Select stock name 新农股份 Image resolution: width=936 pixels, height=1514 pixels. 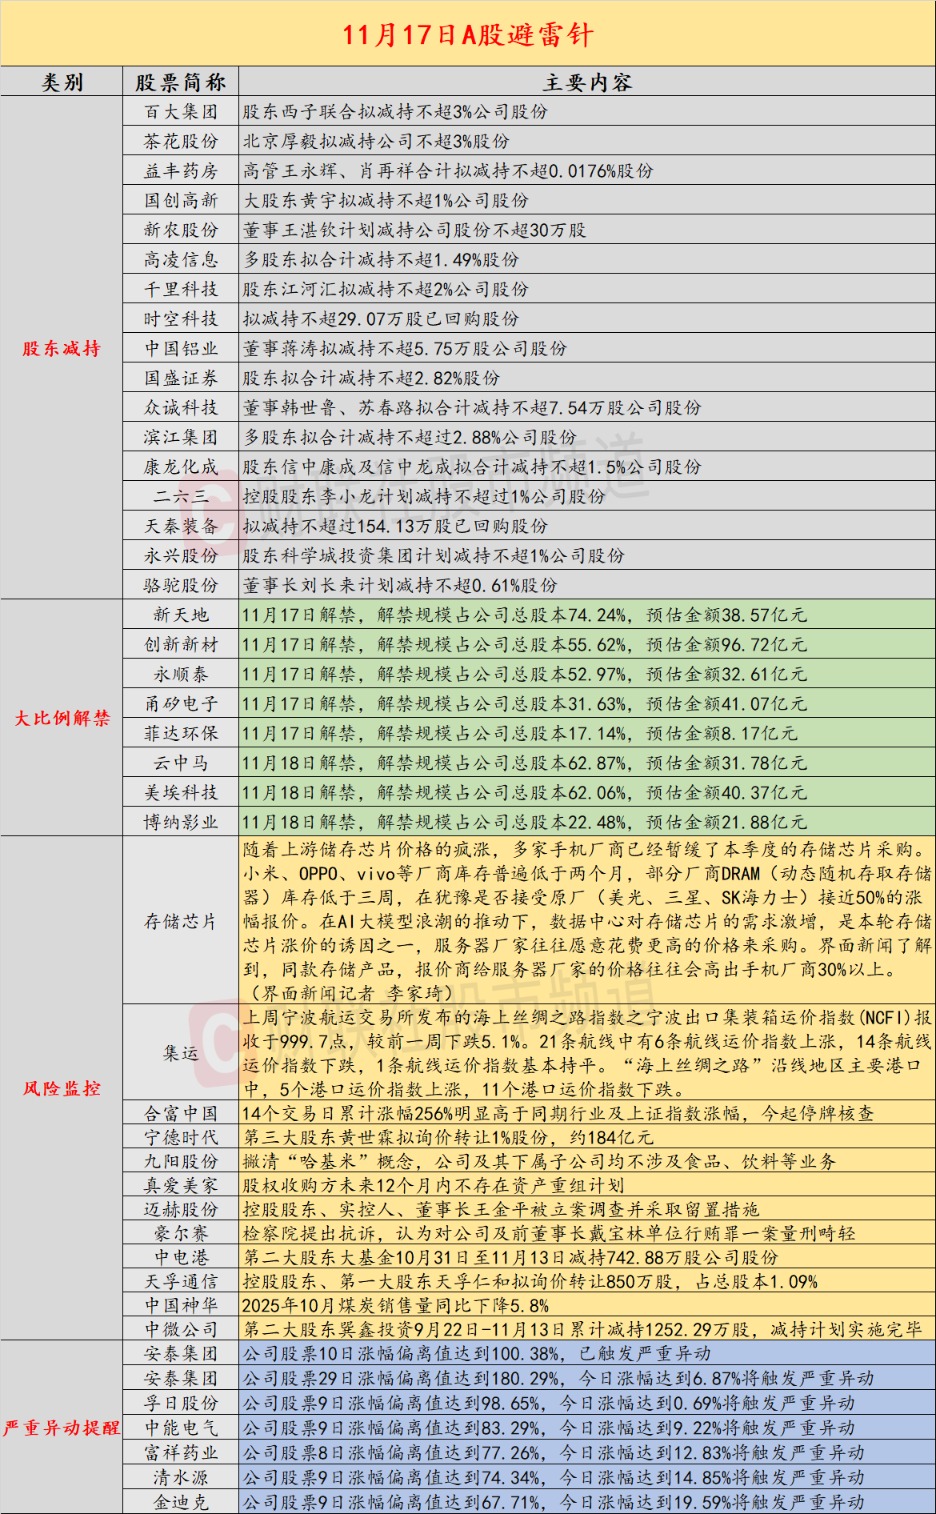(x=181, y=230)
